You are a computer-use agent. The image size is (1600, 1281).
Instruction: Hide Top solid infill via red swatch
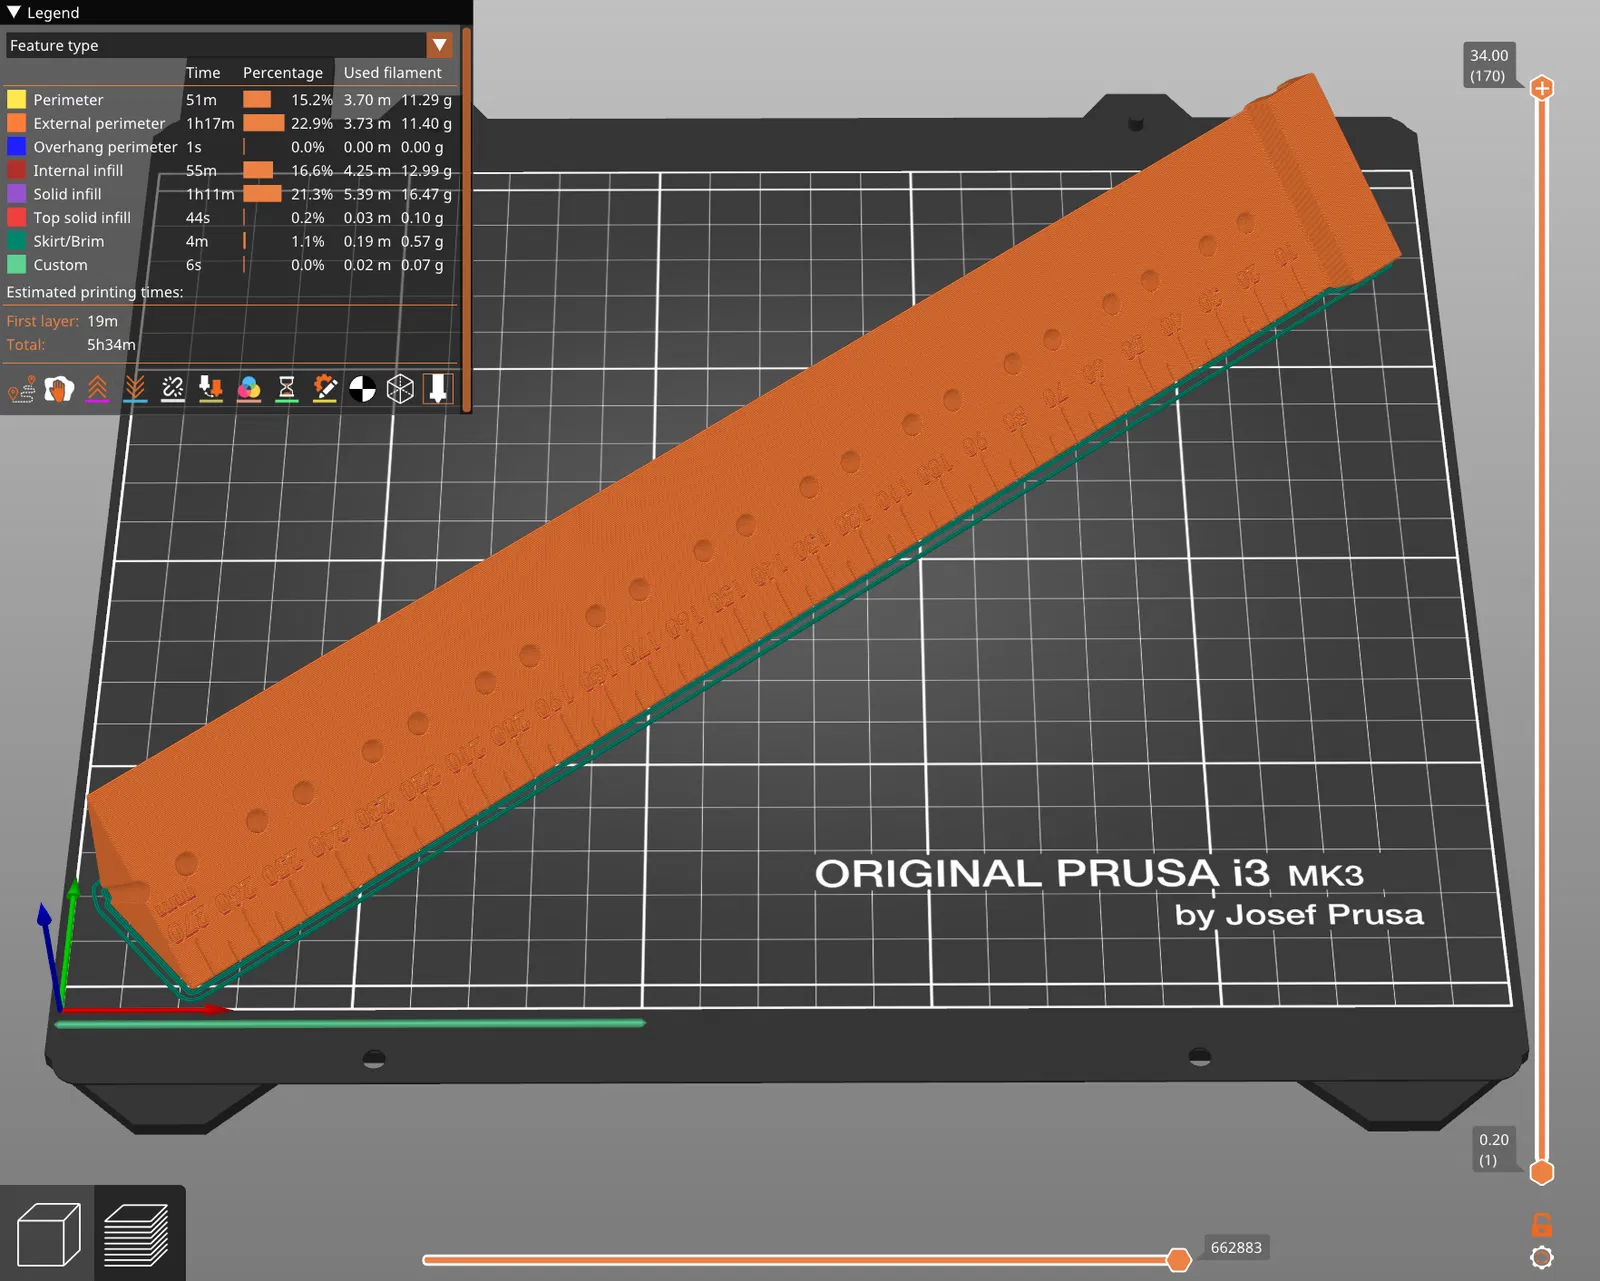(17, 217)
